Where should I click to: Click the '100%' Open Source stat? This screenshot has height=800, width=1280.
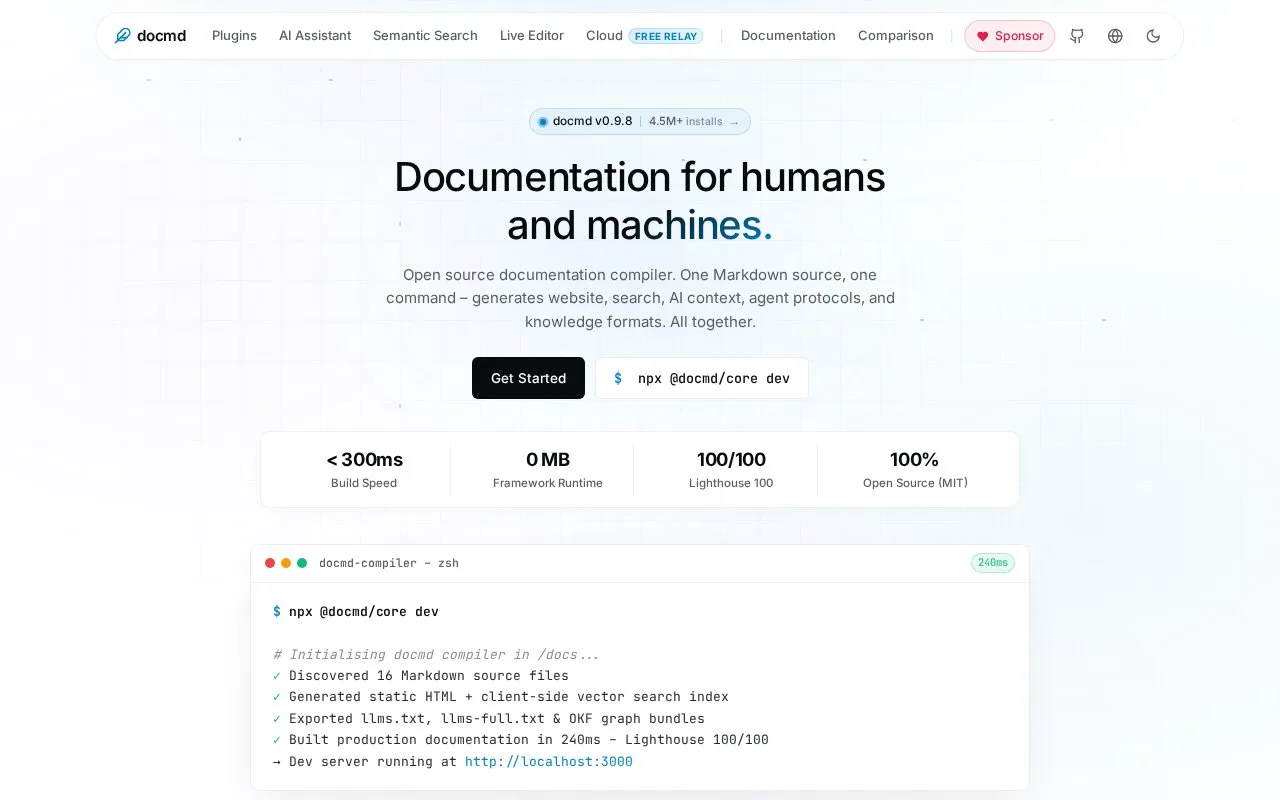[915, 470]
